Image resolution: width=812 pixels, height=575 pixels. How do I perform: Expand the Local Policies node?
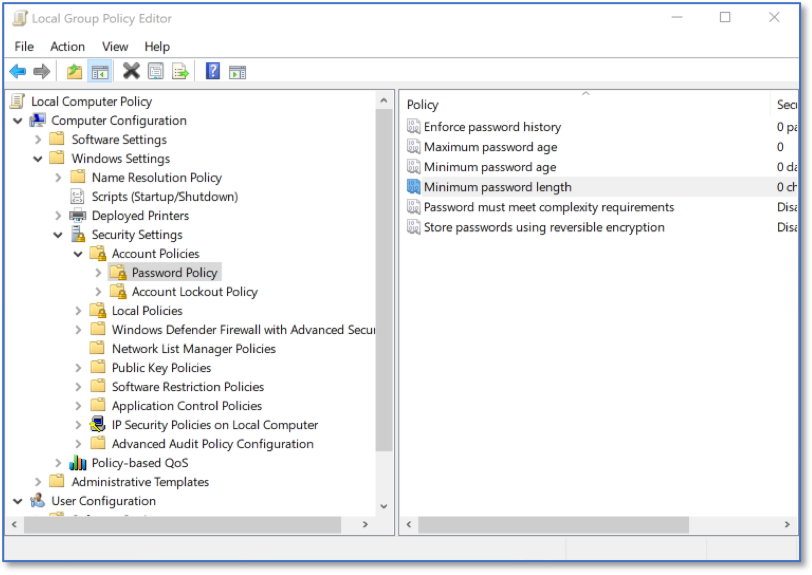(x=78, y=311)
